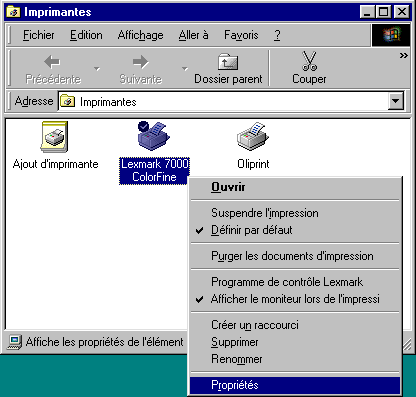Open the Précédente history dropdown arrow
This screenshot has height=397, width=416.
pyautogui.click(x=97, y=68)
